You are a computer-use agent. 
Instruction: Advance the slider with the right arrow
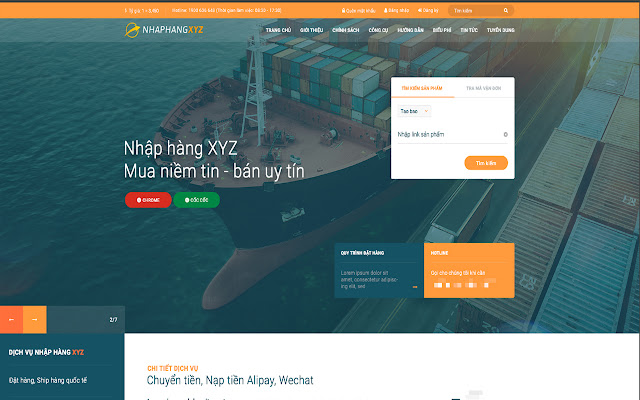coord(35,320)
